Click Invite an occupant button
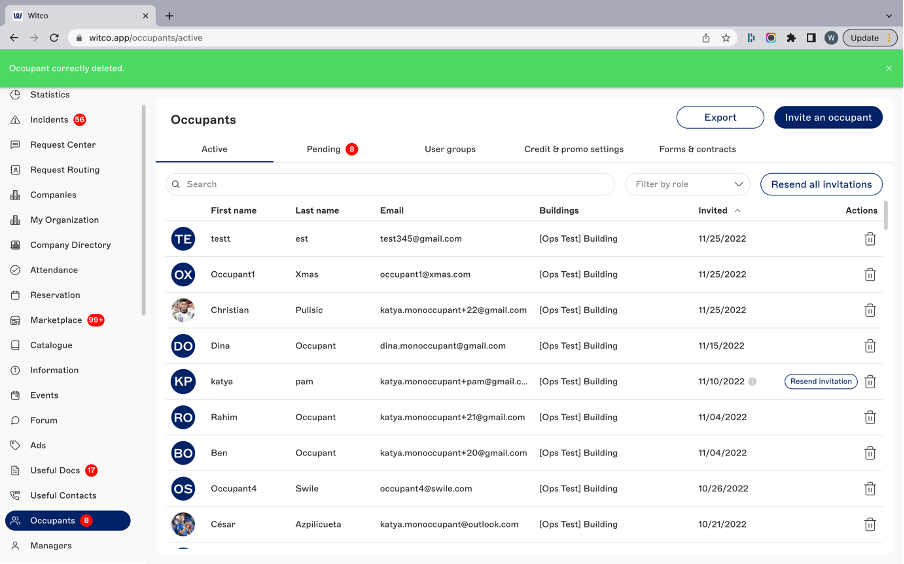This screenshot has width=904, height=564. tap(828, 118)
